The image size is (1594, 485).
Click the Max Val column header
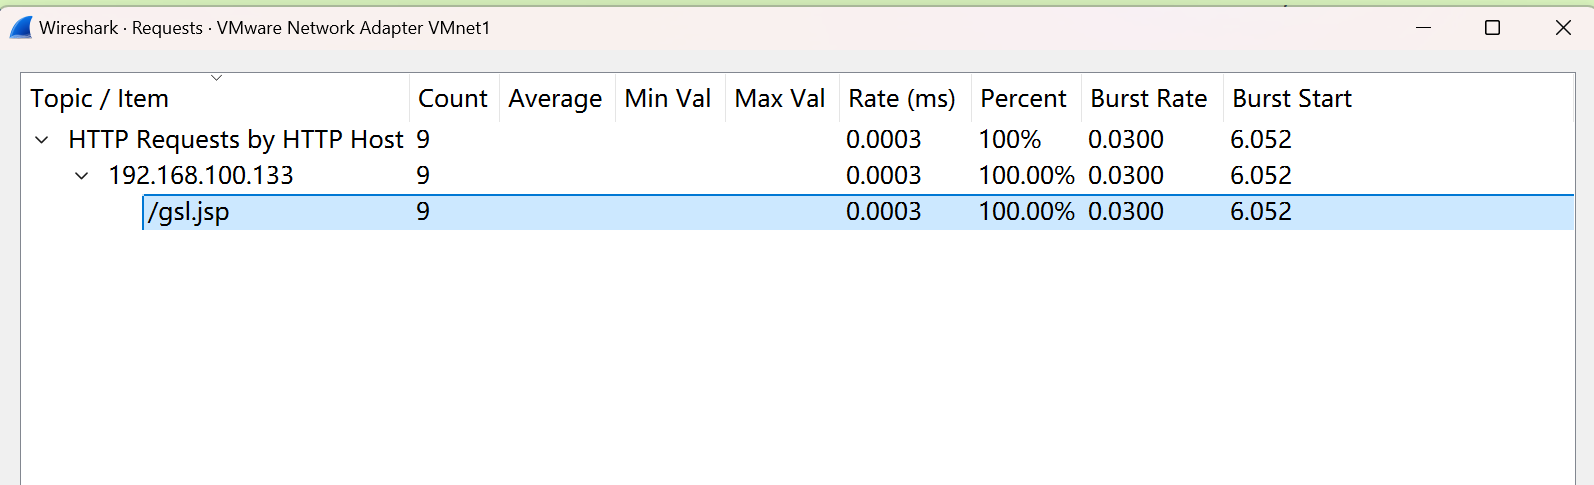click(x=779, y=99)
